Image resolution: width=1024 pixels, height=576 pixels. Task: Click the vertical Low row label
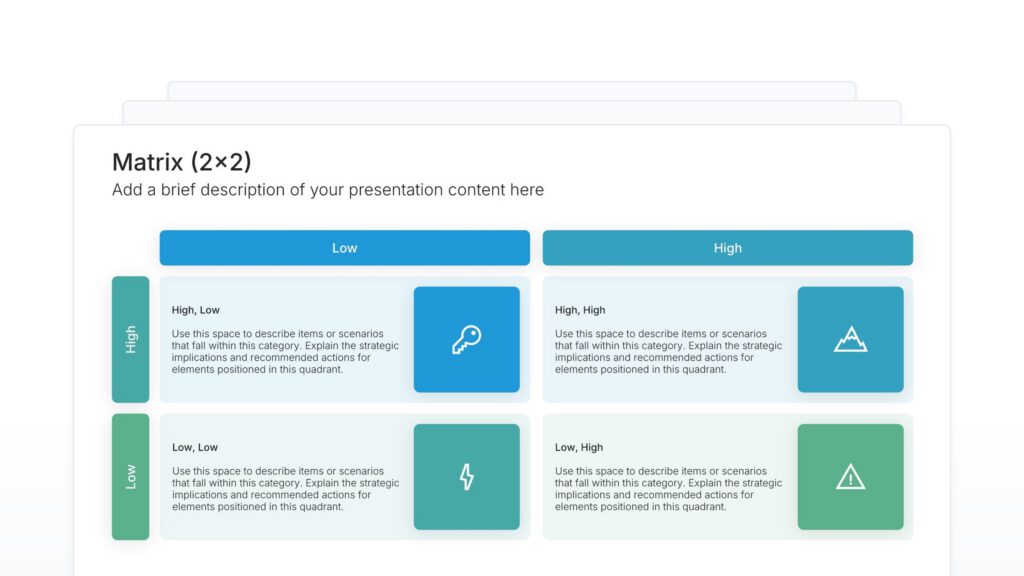[x=130, y=476]
